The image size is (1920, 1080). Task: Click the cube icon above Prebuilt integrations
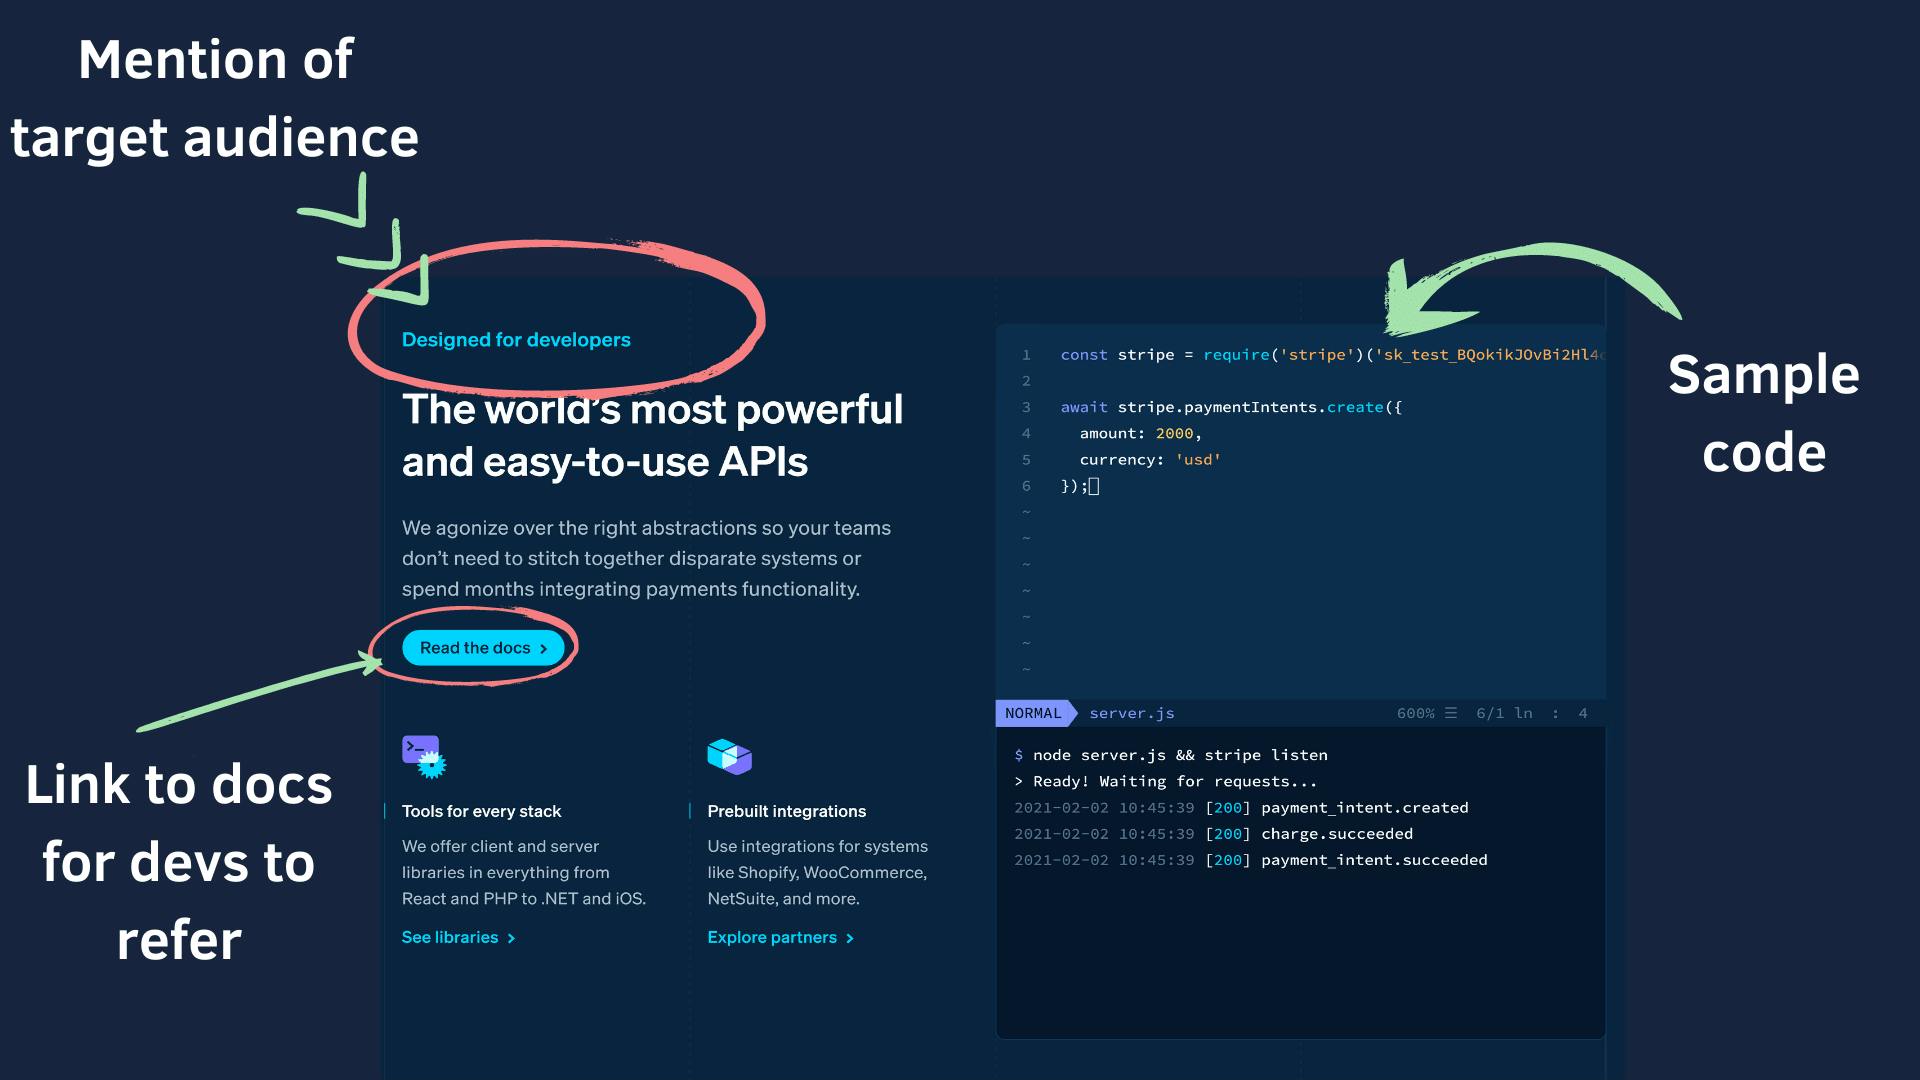[729, 757]
